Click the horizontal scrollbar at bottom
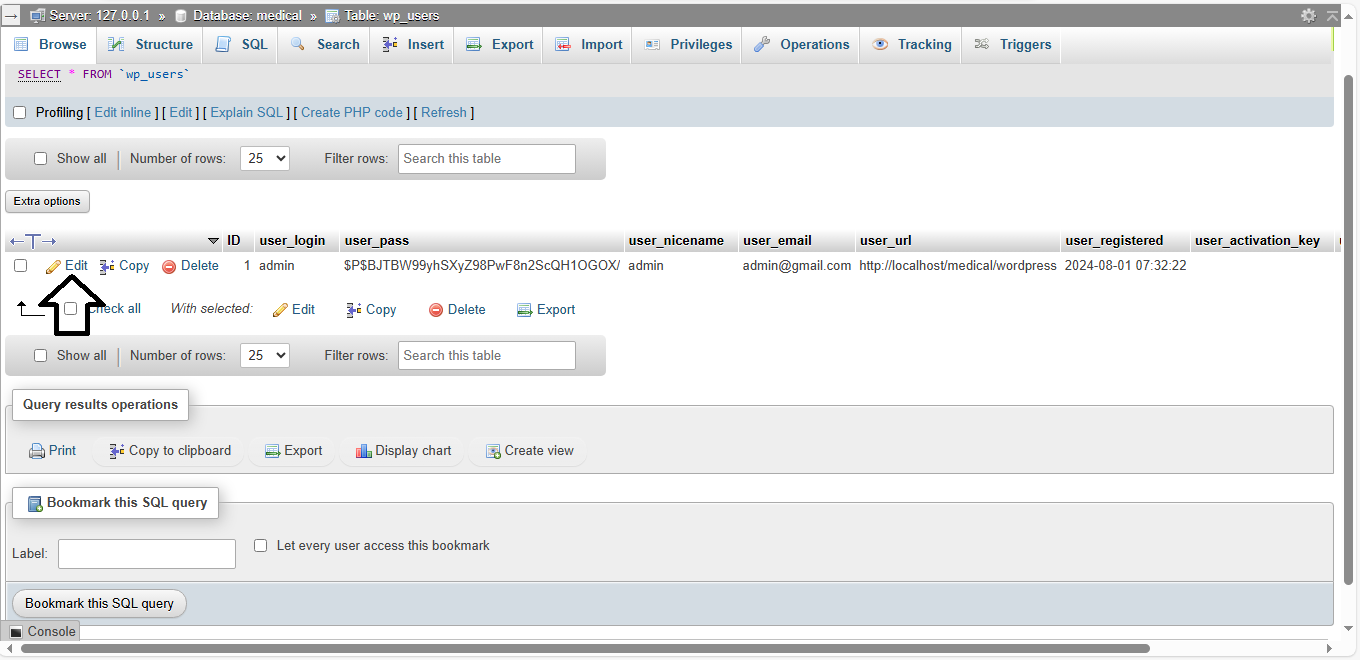Viewport: 1360px width, 660px height. (x=585, y=649)
